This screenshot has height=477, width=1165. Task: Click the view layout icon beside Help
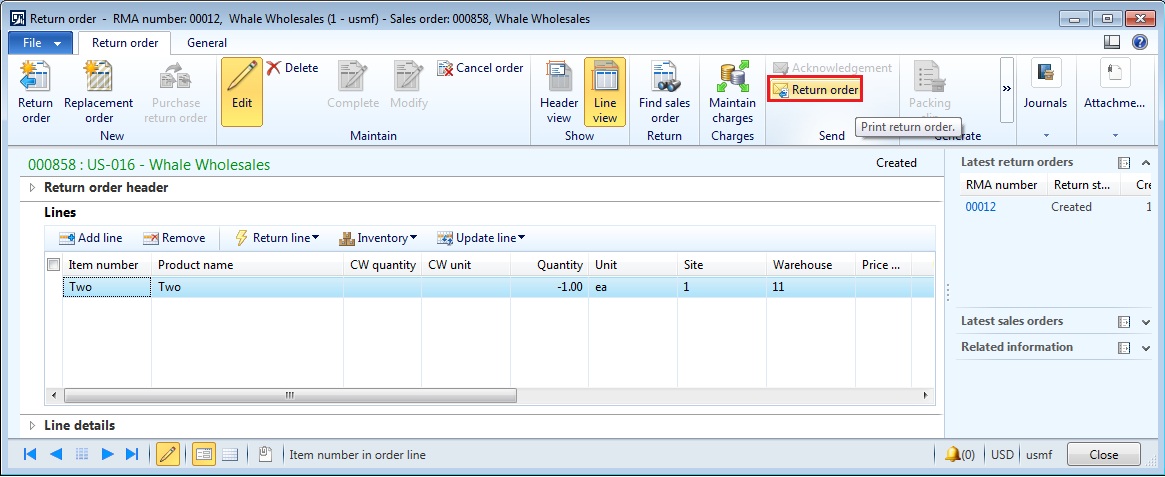pyautogui.click(x=1112, y=42)
